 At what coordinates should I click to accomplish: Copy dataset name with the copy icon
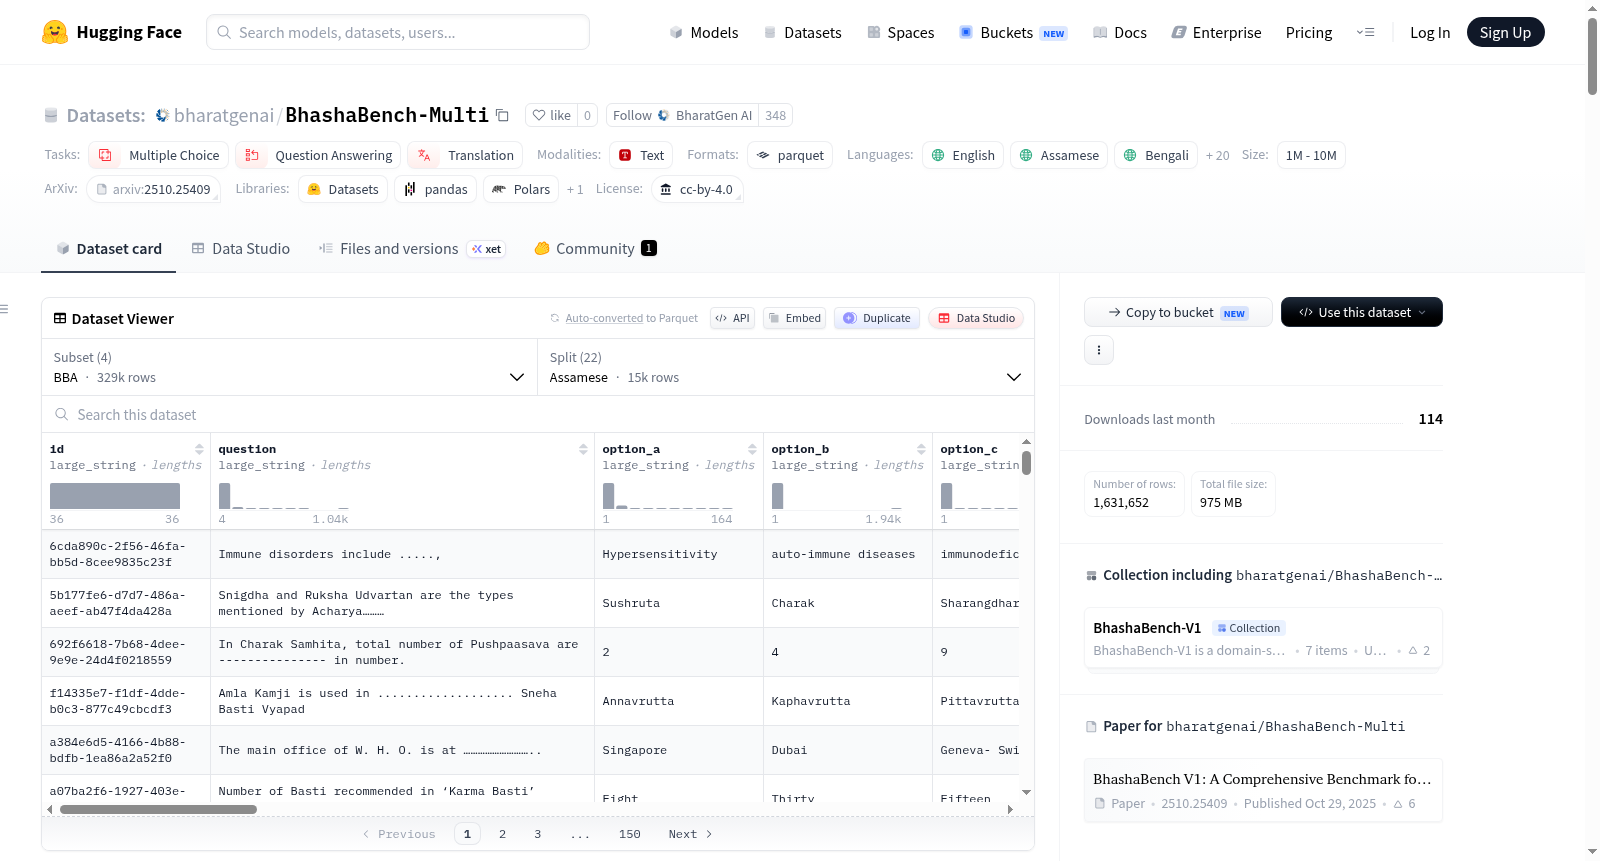click(x=502, y=116)
